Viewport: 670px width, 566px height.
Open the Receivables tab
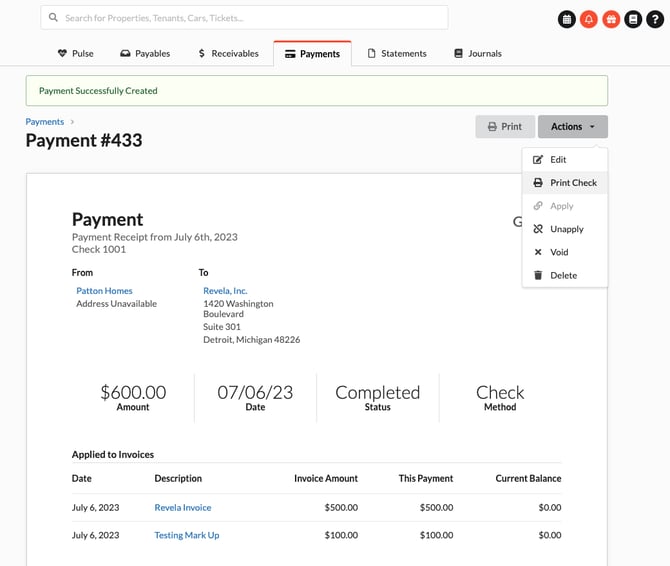228,54
